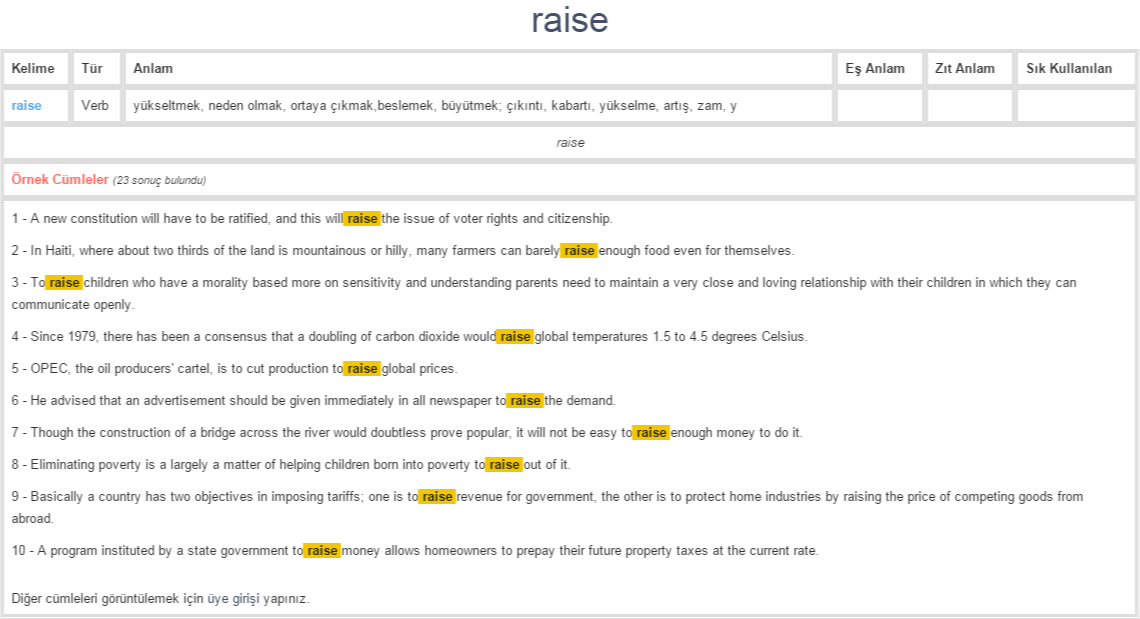The width and height of the screenshot is (1140, 619).
Task: Click the "Sık Kullanılan" column header
Action: pyautogui.click(x=1069, y=69)
